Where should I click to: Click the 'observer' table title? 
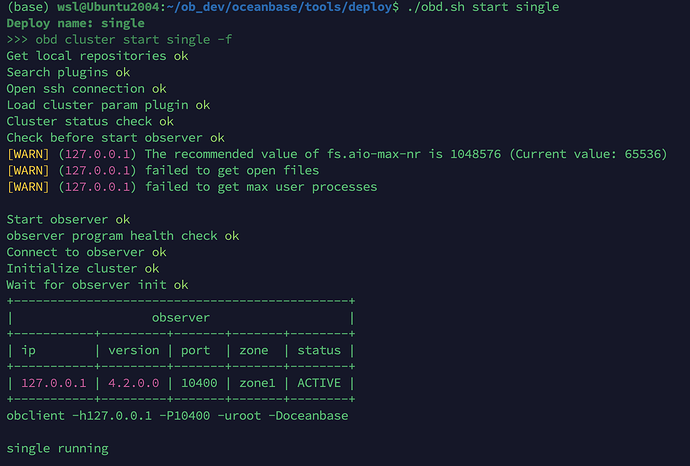pos(180,317)
